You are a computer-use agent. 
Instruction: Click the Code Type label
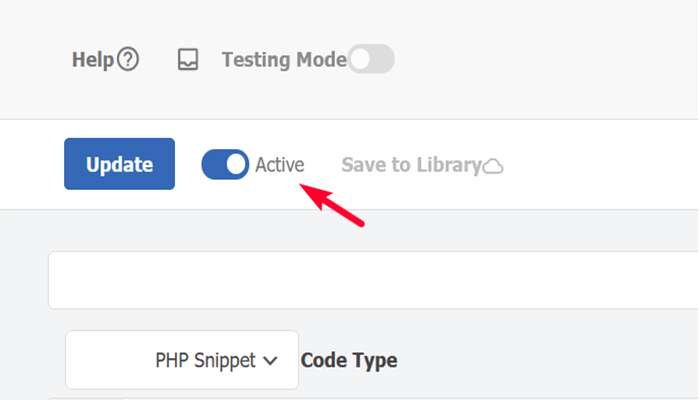(349, 360)
